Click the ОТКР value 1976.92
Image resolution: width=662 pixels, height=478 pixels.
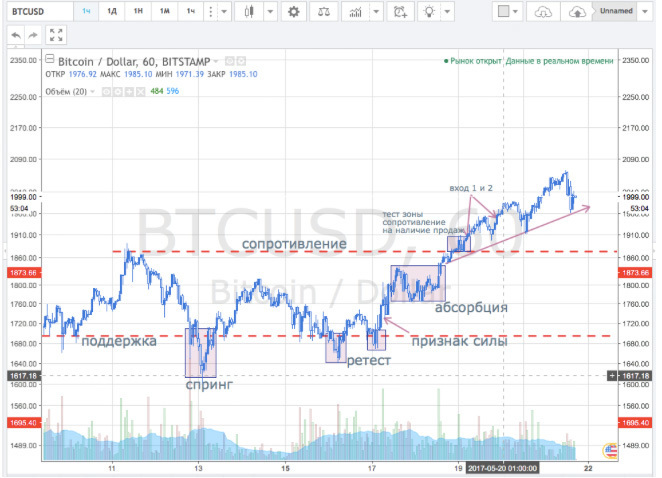tap(82, 74)
